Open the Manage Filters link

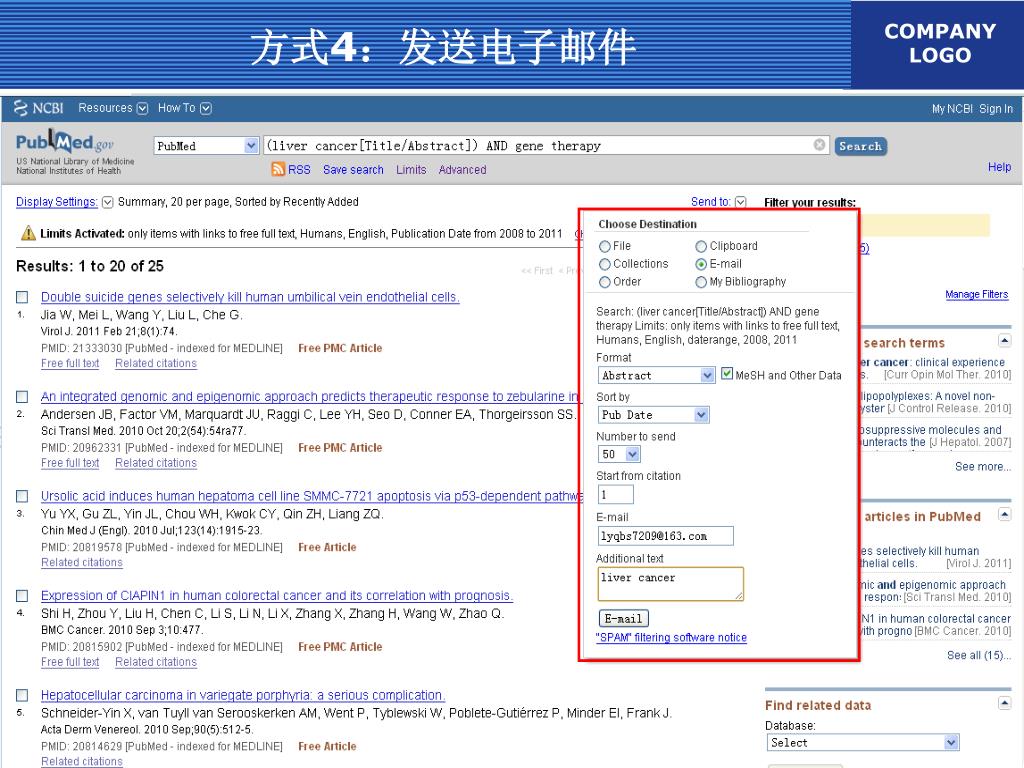click(976, 295)
